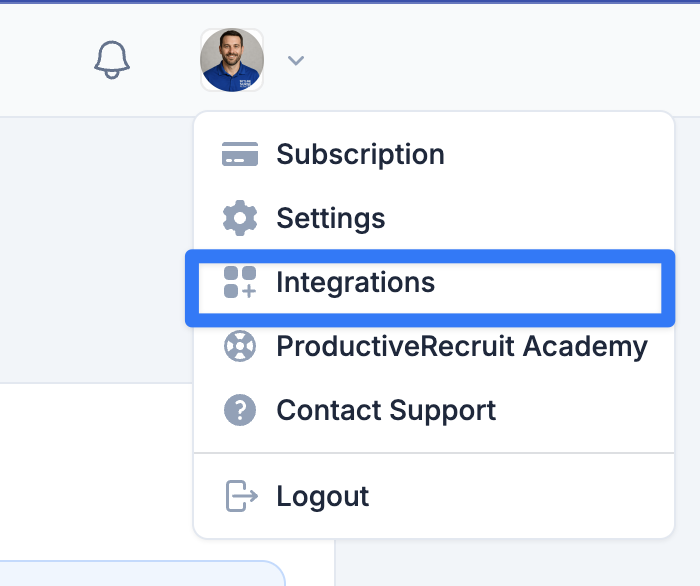
Task: Collapse the profile menu chevron
Action: (x=296, y=60)
